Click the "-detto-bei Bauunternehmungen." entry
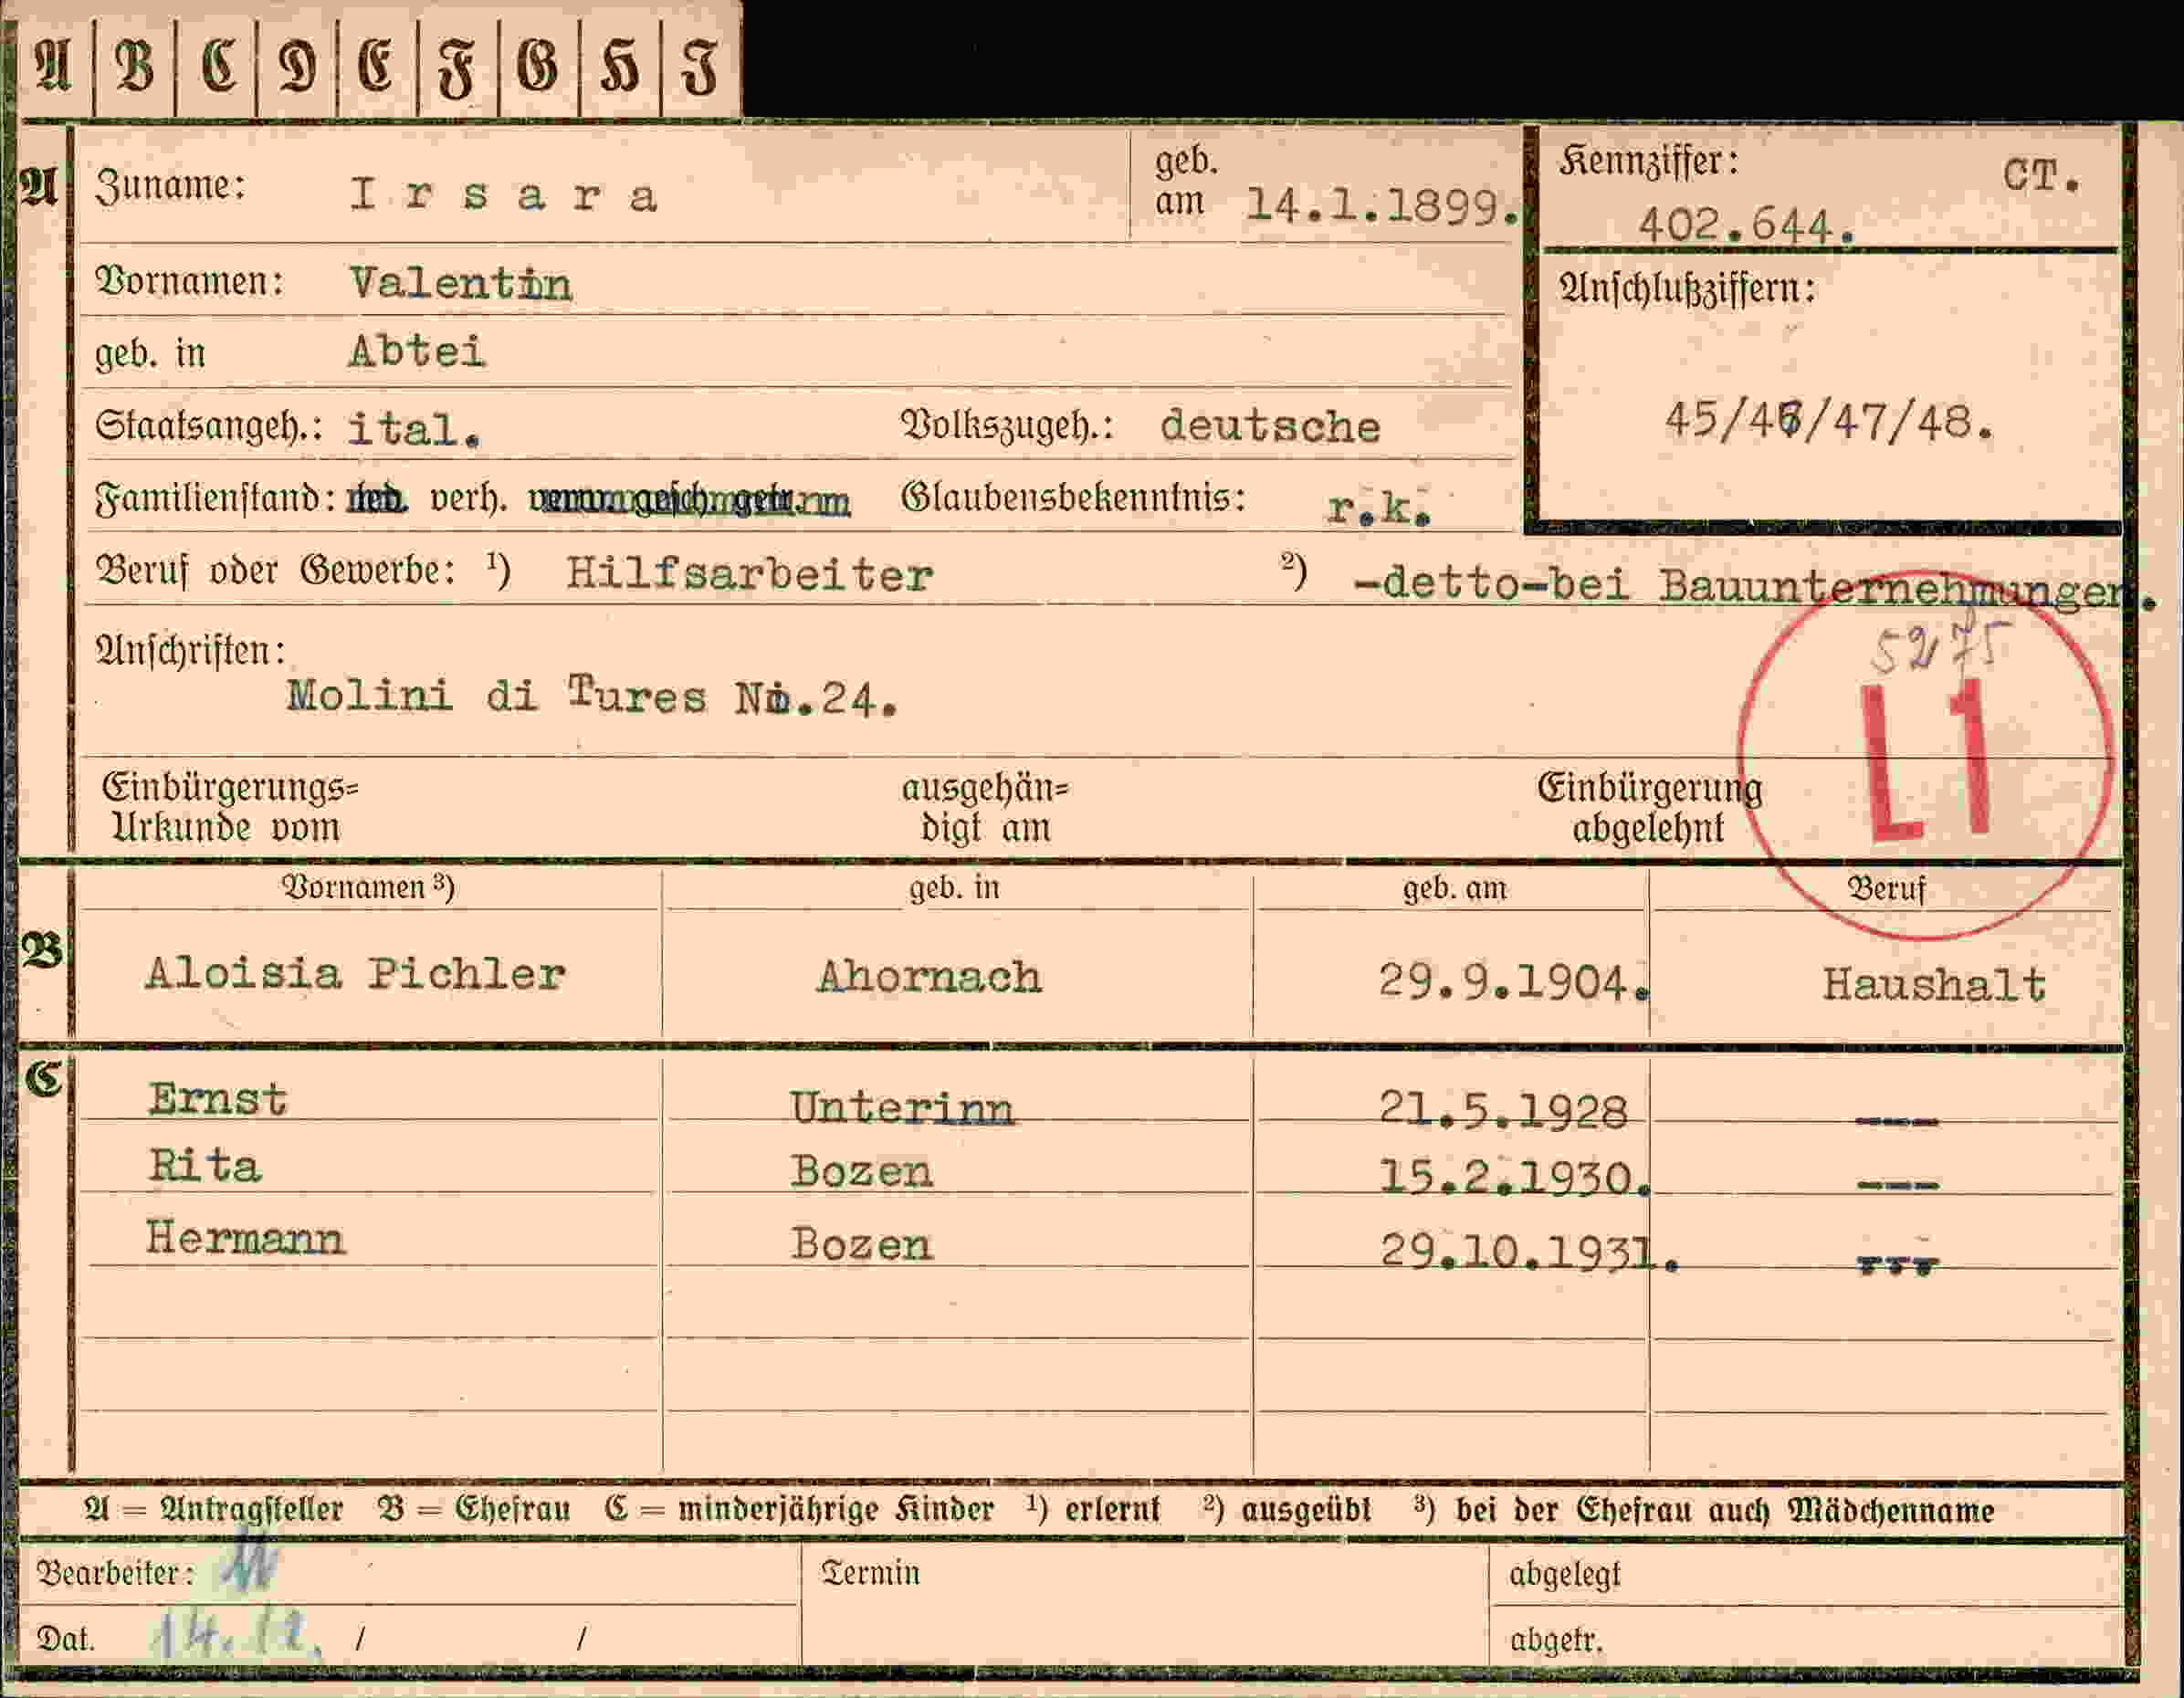The image size is (2184, 1698). (x=1754, y=586)
